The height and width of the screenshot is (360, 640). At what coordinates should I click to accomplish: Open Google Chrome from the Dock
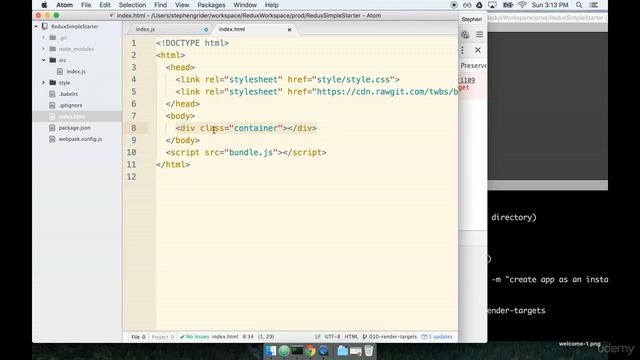pyautogui.click(x=311, y=351)
